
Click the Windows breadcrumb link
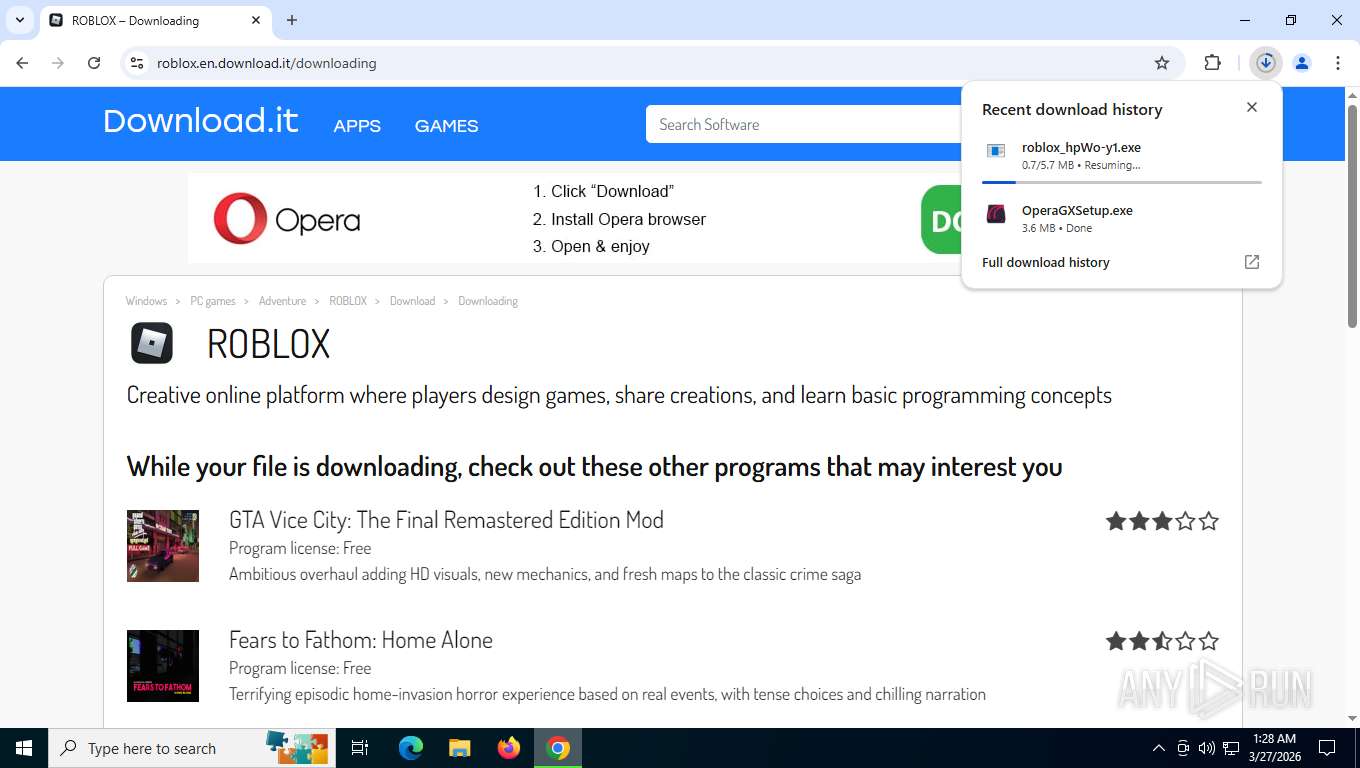click(x=146, y=301)
